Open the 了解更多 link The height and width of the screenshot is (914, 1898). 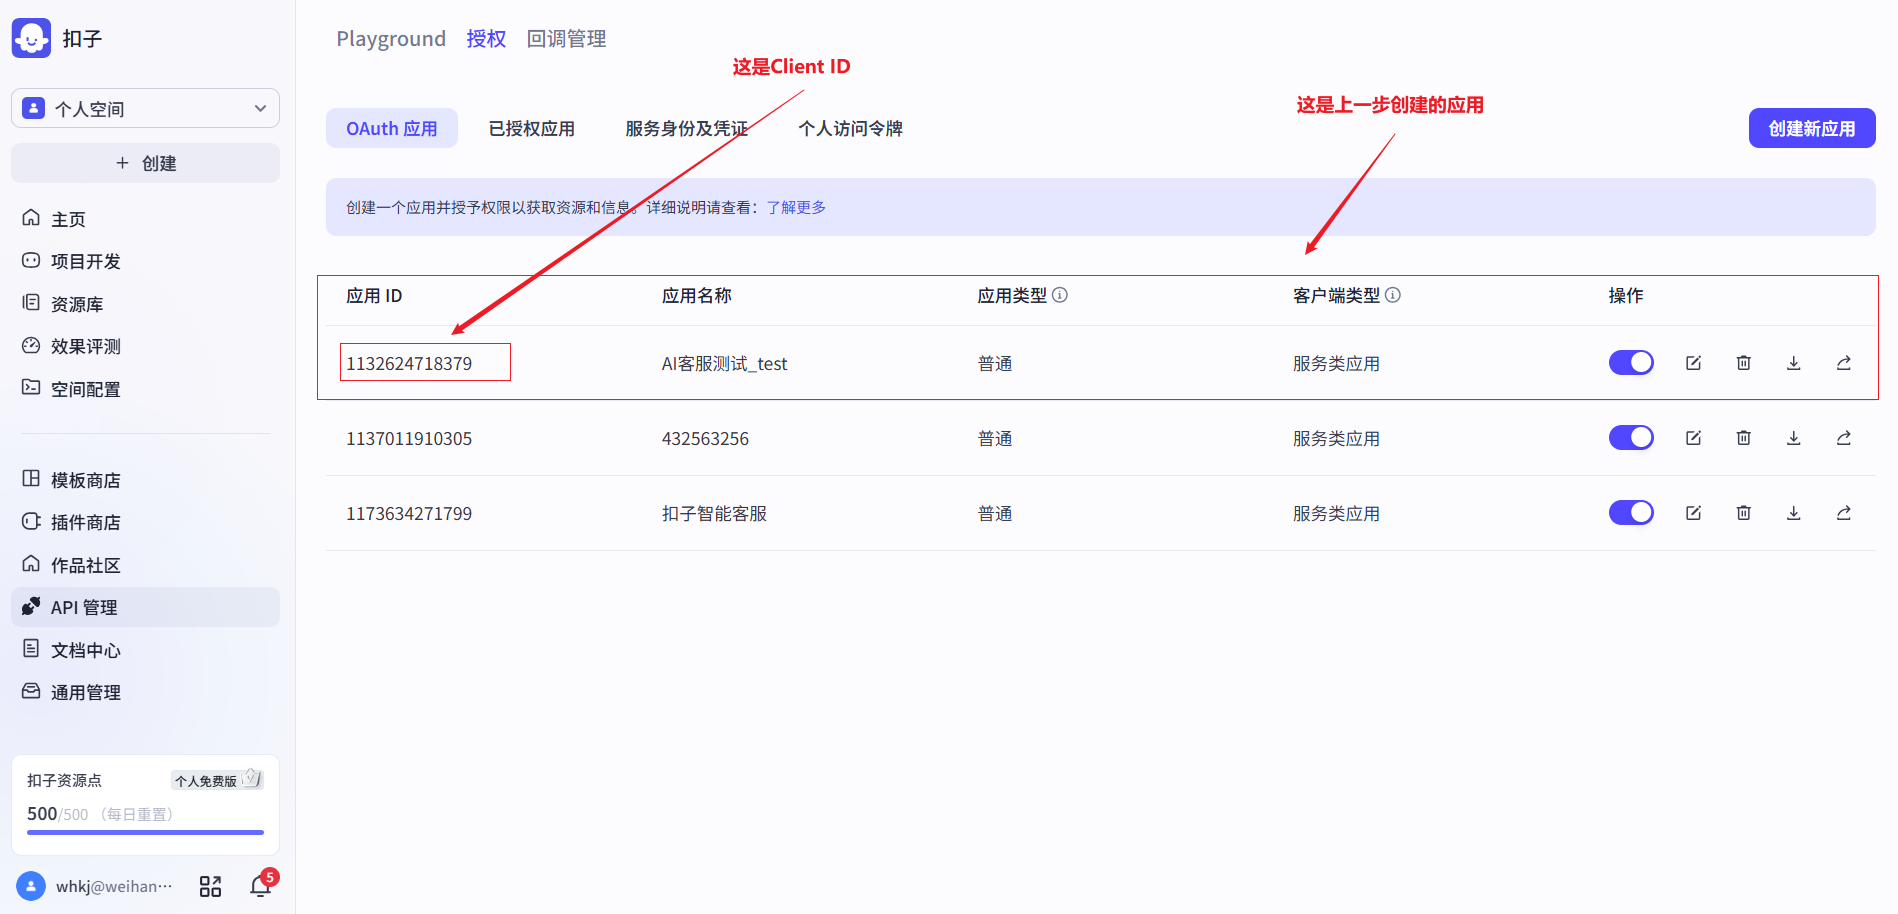[x=796, y=208]
